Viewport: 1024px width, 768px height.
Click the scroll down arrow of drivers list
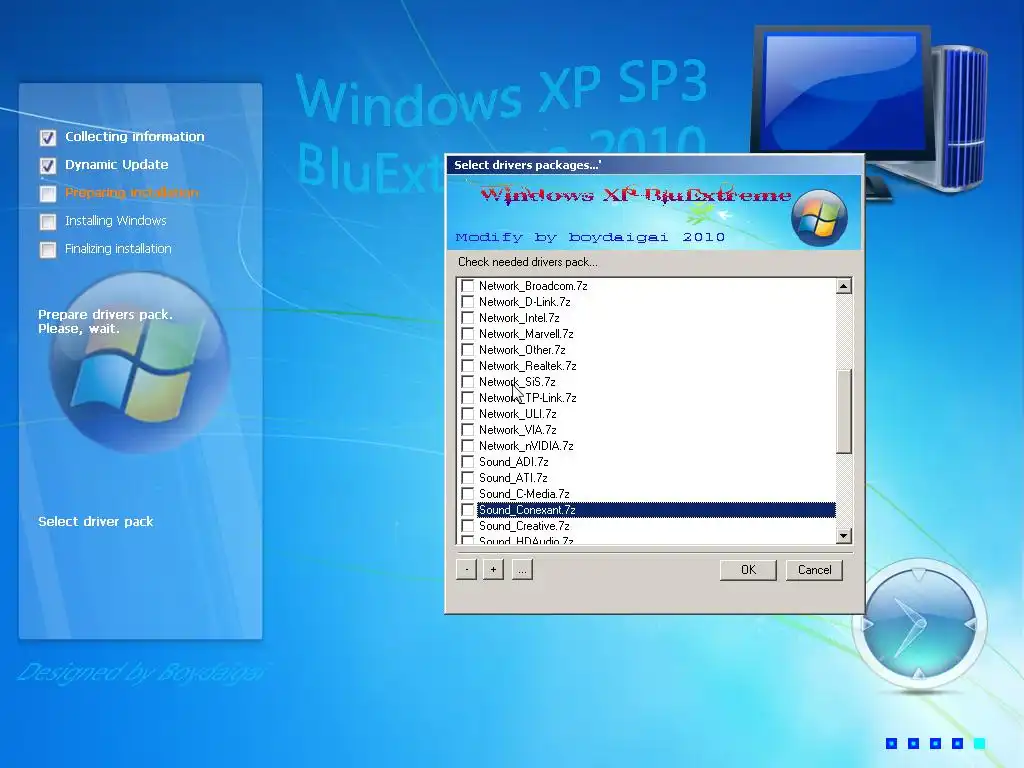click(x=844, y=536)
